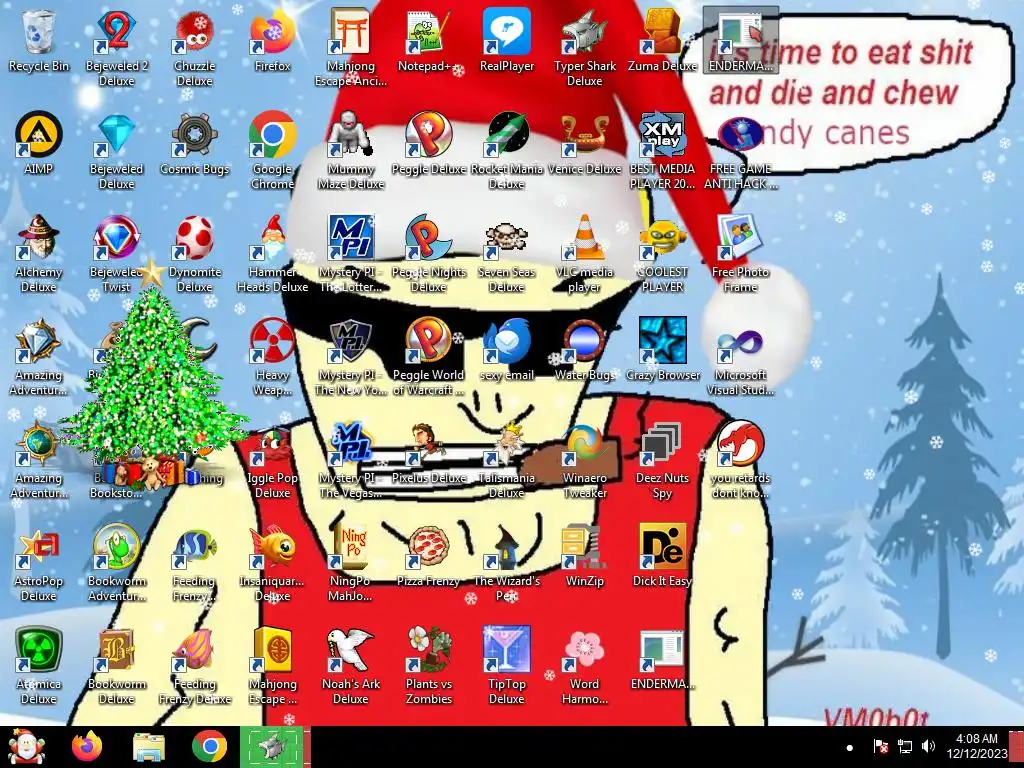Open the taskbar clock showing 4:08 AM
Image resolution: width=1024 pixels, height=768 pixels.
(976, 746)
